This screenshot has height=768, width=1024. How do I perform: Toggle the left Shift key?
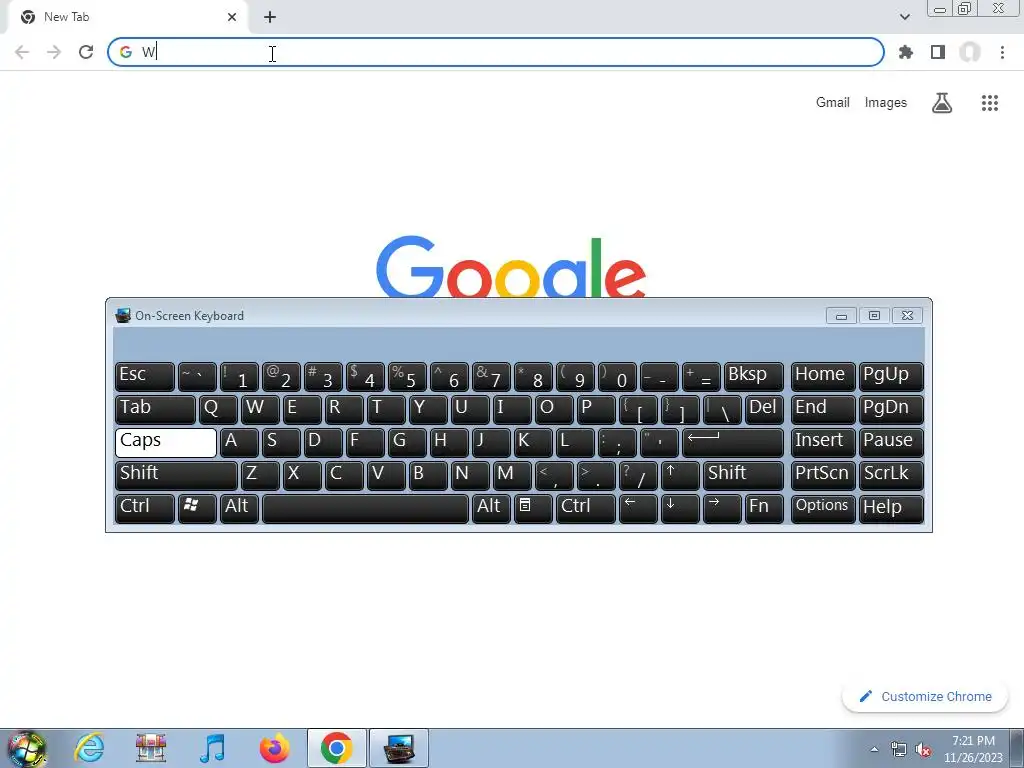[176, 475]
